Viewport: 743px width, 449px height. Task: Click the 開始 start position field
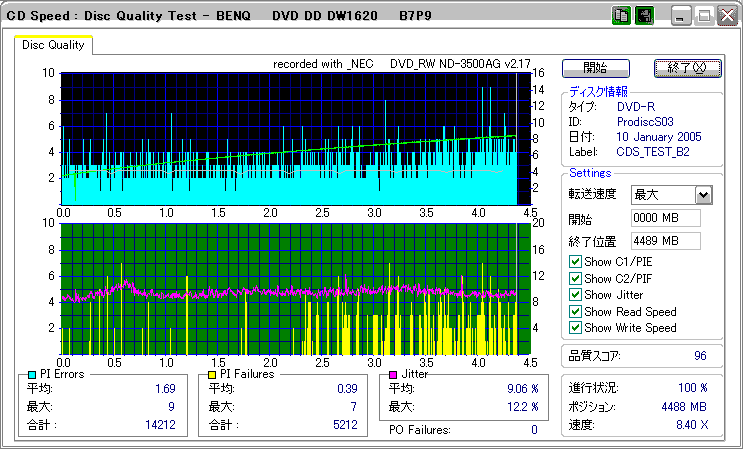click(x=665, y=218)
